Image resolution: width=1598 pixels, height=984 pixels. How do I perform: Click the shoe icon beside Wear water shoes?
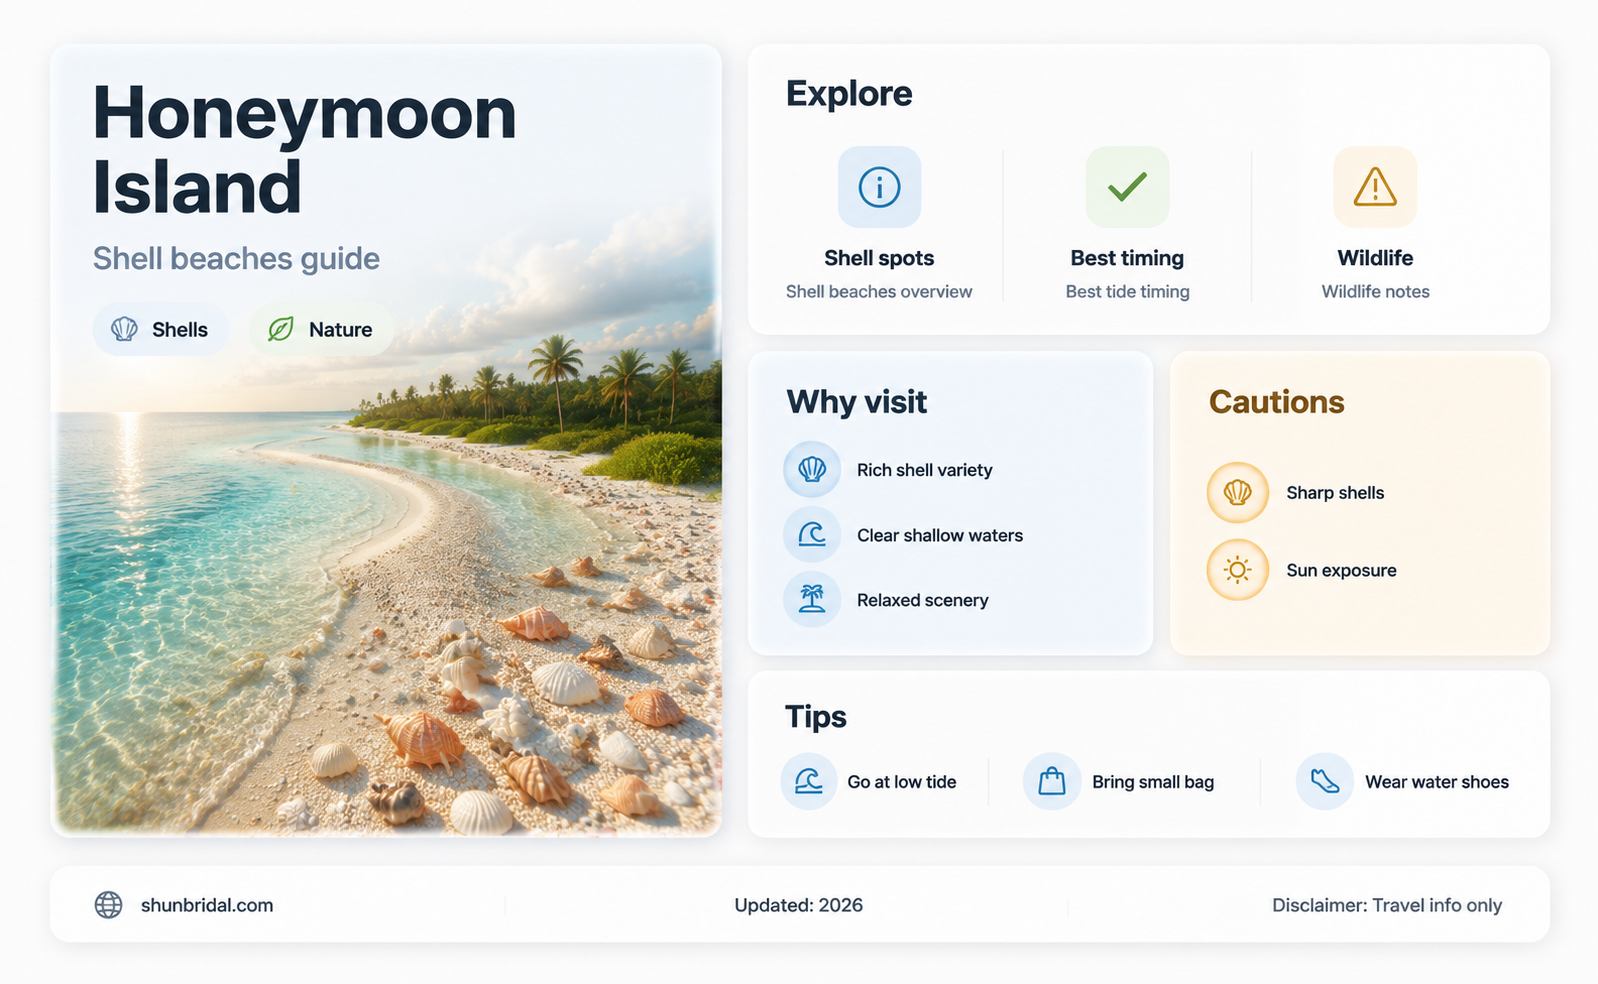1325,781
